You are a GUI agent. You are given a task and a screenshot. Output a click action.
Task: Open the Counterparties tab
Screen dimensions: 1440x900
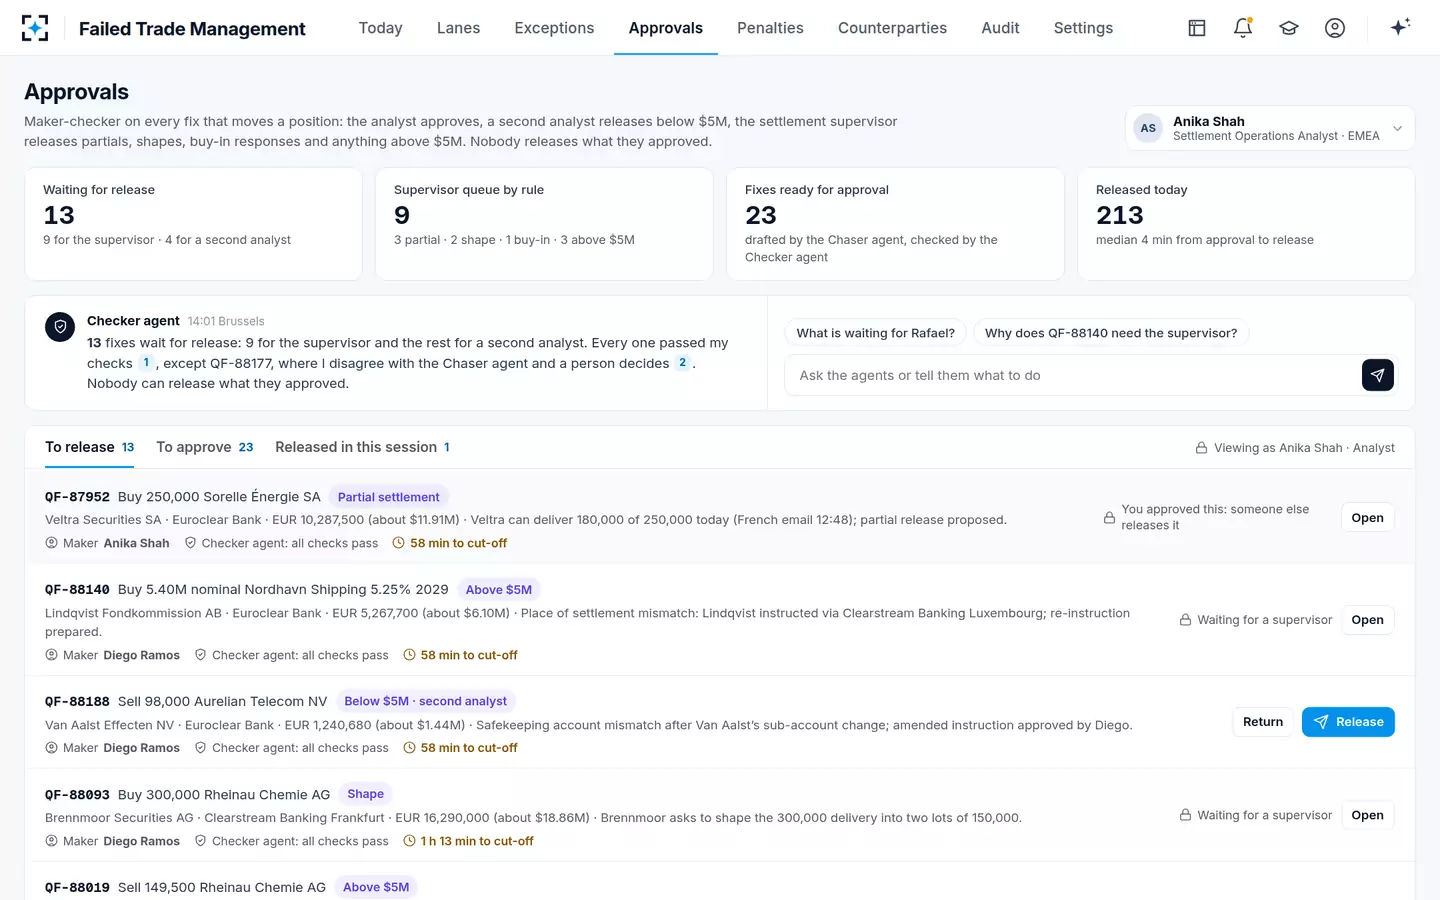pyautogui.click(x=892, y=28)
